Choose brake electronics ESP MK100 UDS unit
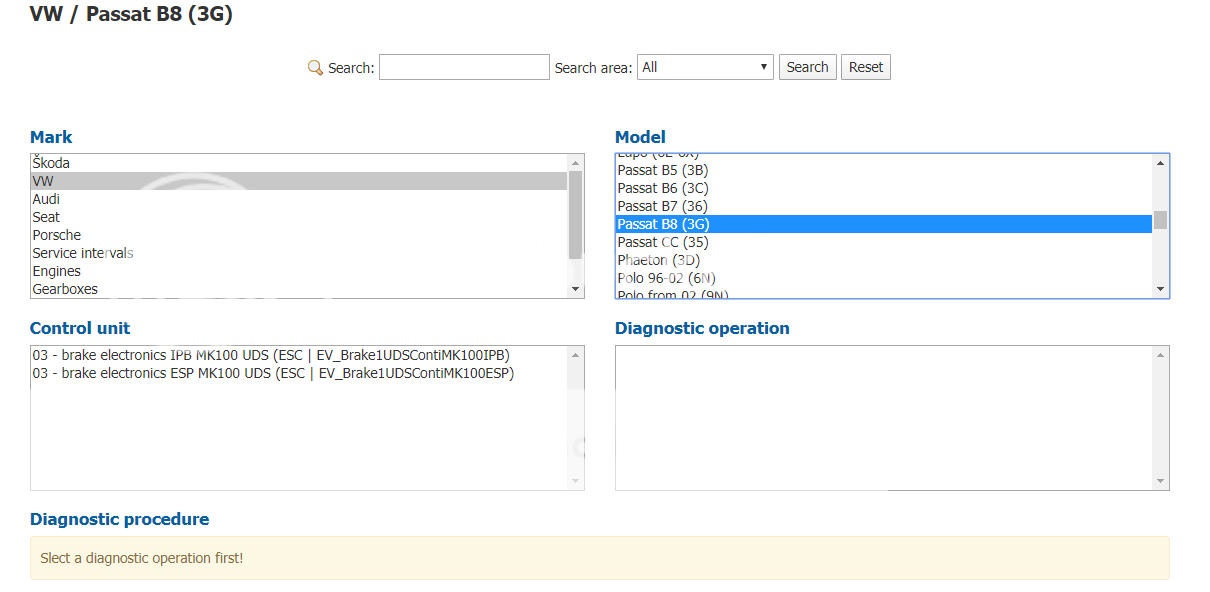 (x=299, y=373)
